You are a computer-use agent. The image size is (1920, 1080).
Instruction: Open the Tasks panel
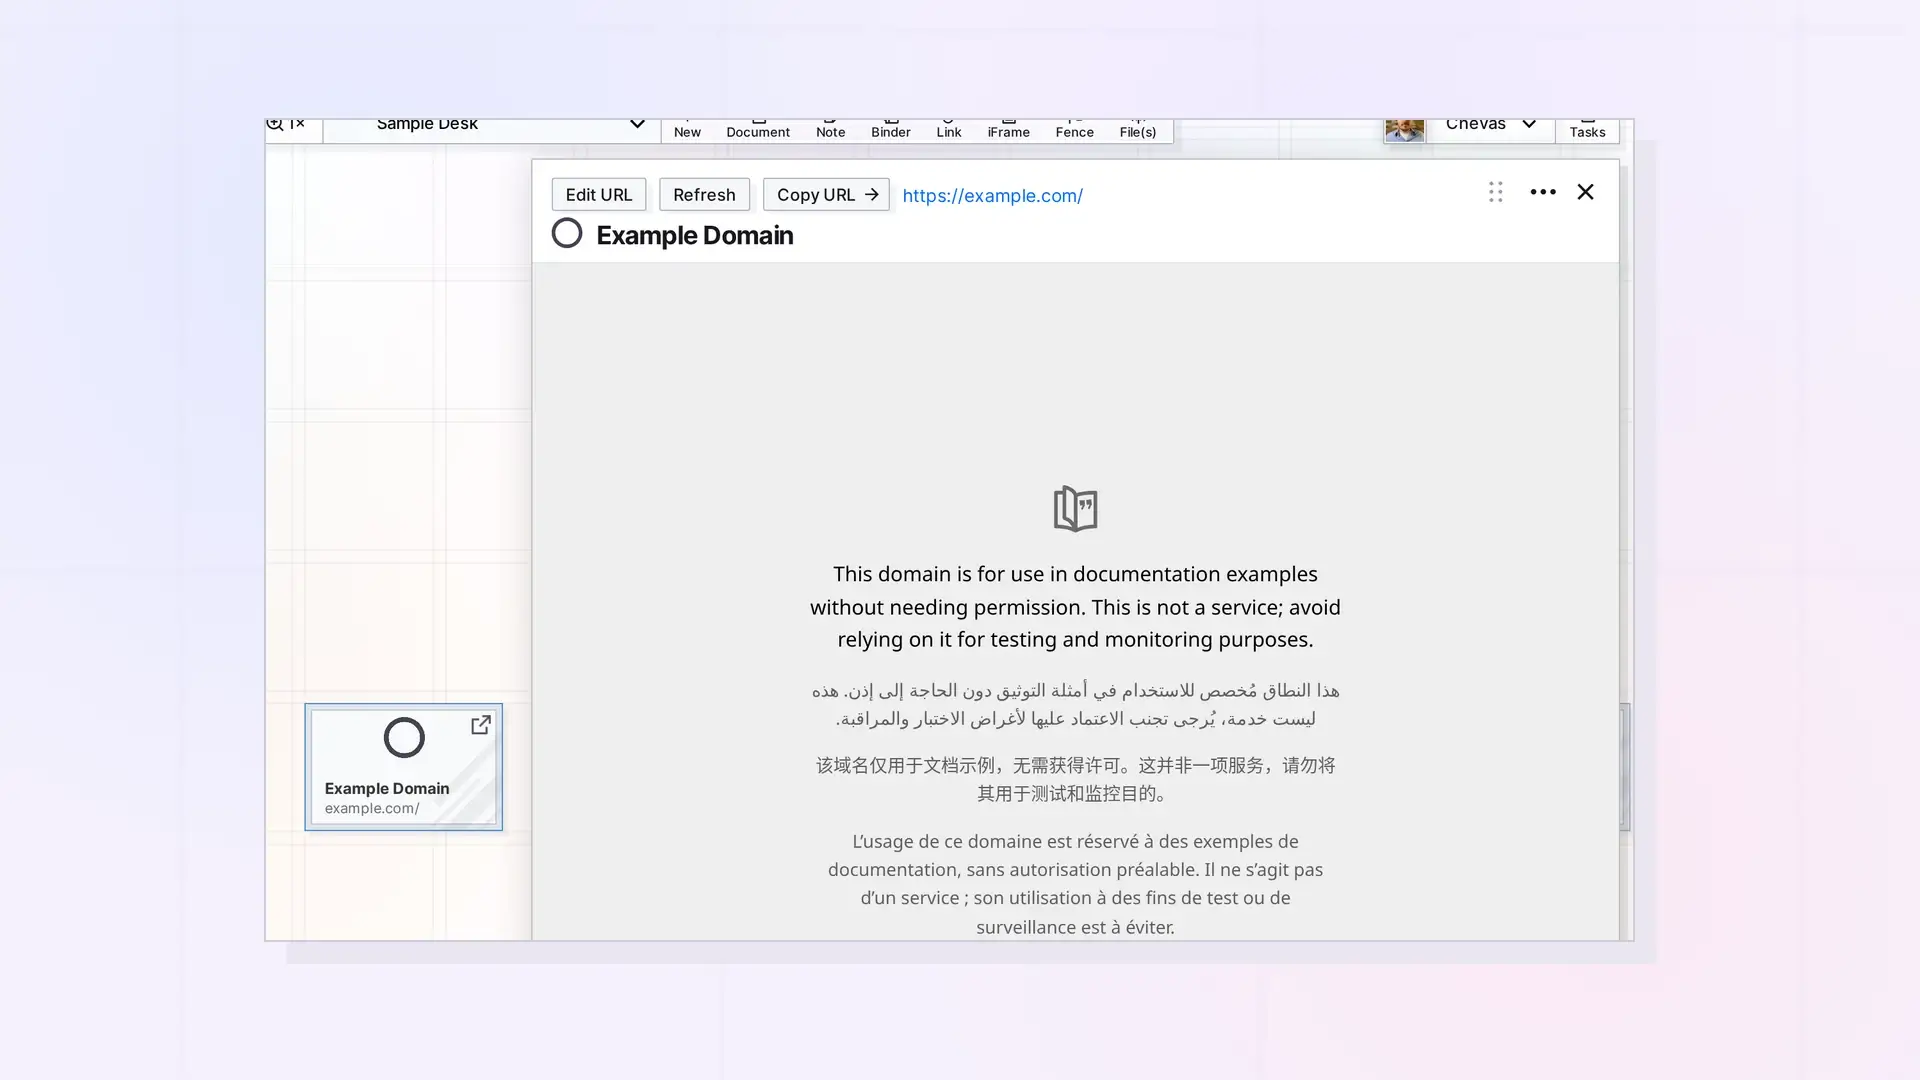[1587, 130]
